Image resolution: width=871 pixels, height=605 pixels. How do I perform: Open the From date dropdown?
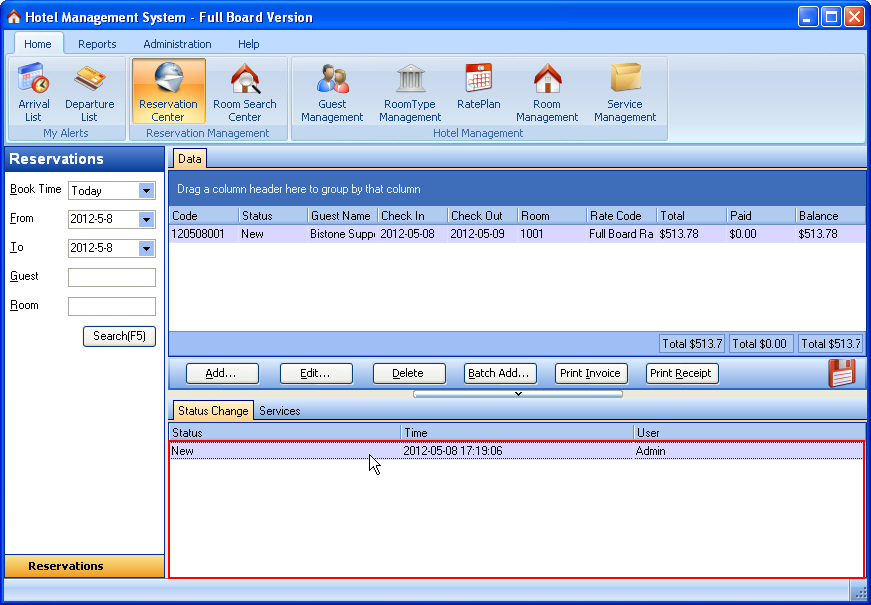[x=146, y=220]
